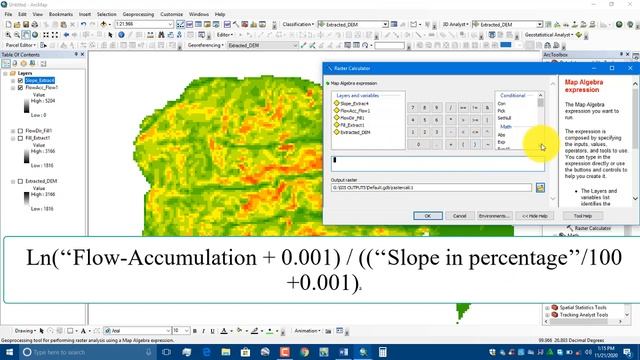The image size is (640, 360).
Task: Open the Bookmarks menu
Action: [x=61, y=14]
